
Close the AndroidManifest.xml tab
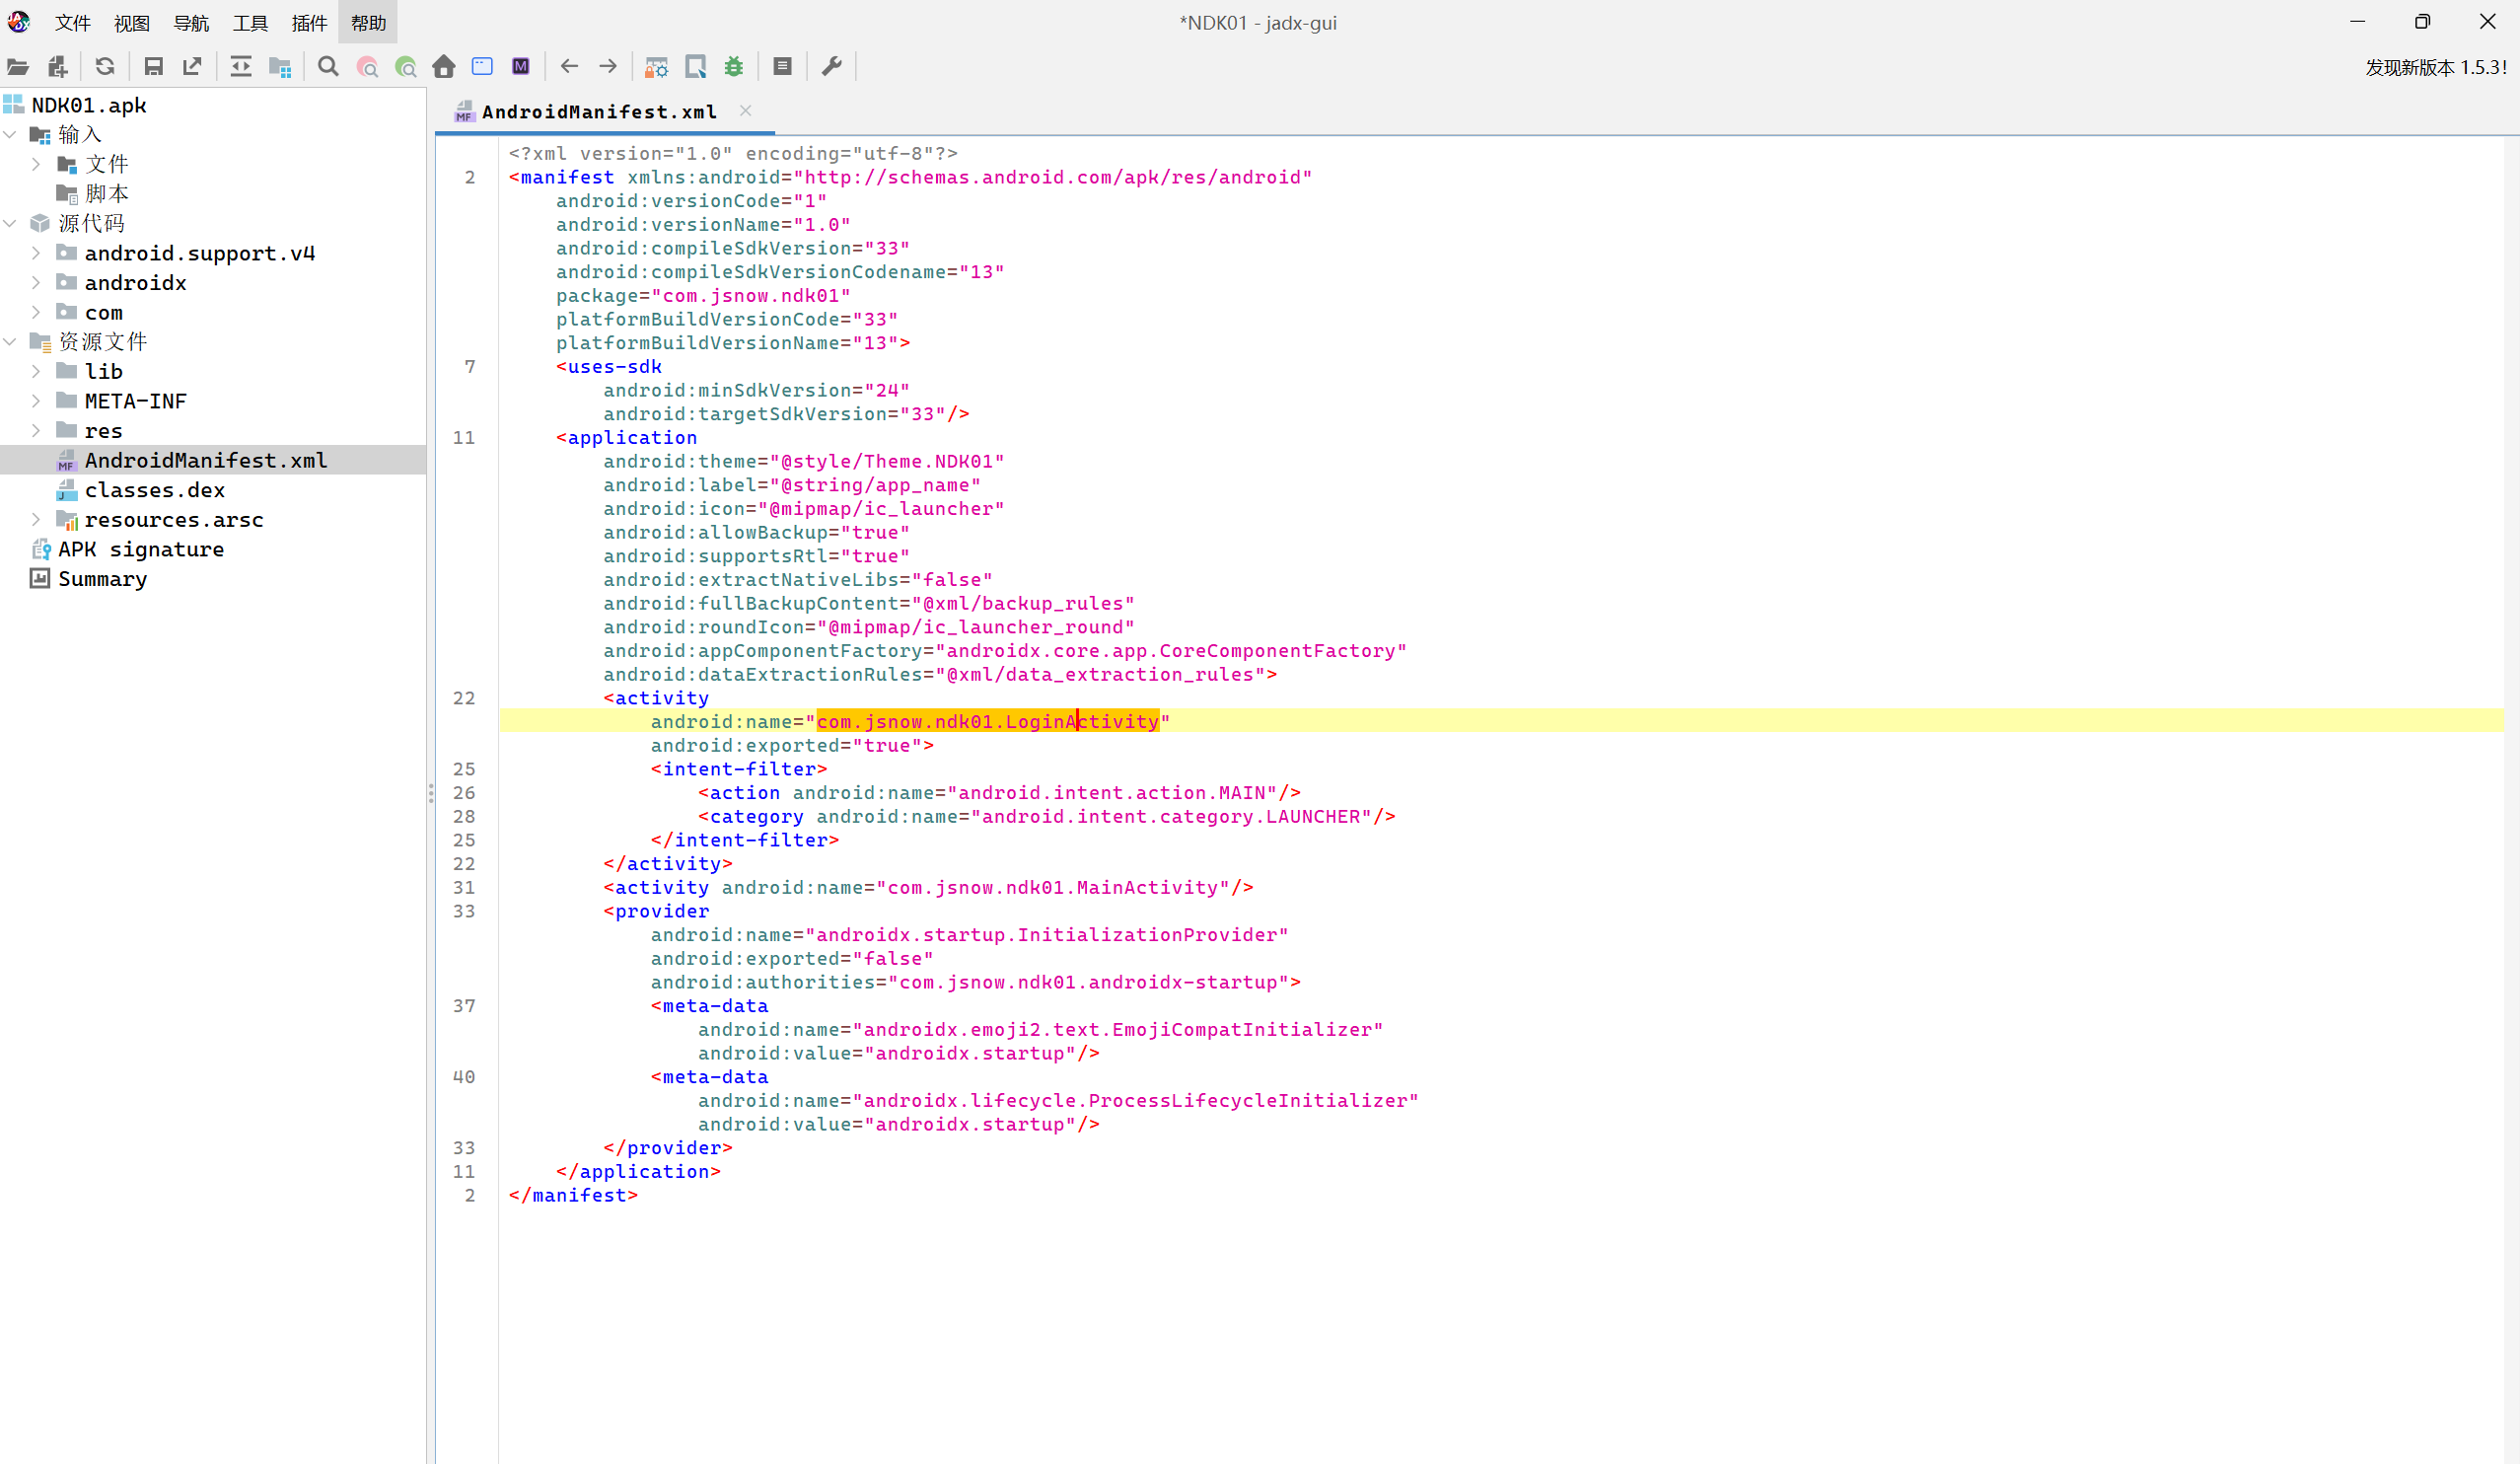[745, 111]
